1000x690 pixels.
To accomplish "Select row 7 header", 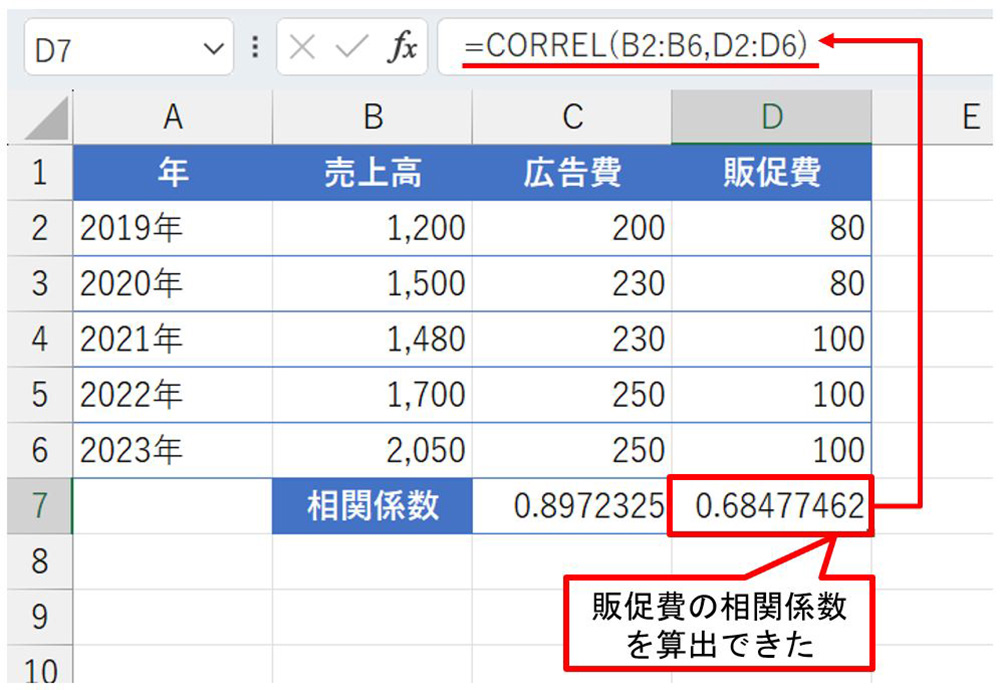I will pyautogui.click(x=40, y=506).
